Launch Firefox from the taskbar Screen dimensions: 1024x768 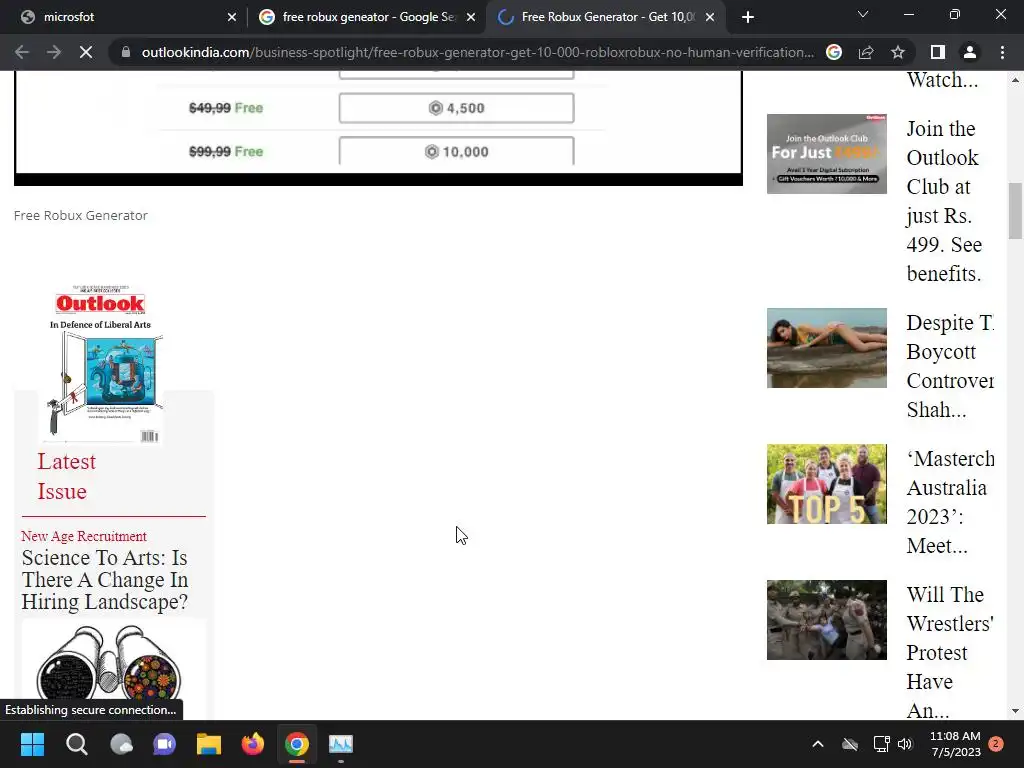[x=253, y=744]
